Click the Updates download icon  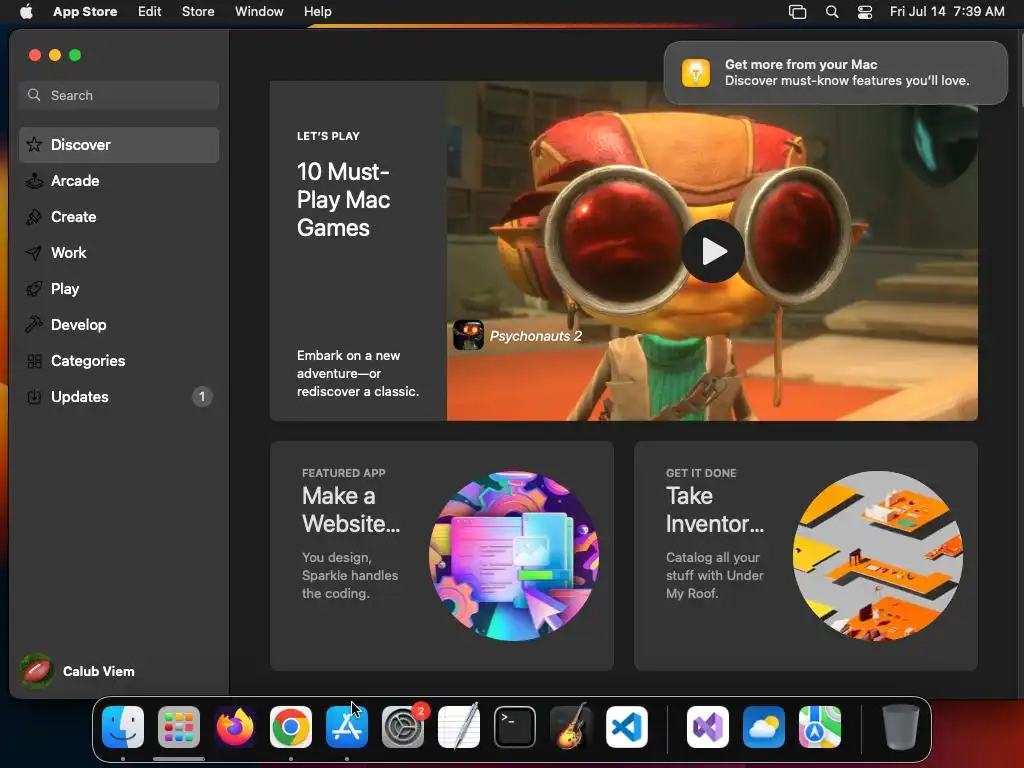(x=34, y=396)
